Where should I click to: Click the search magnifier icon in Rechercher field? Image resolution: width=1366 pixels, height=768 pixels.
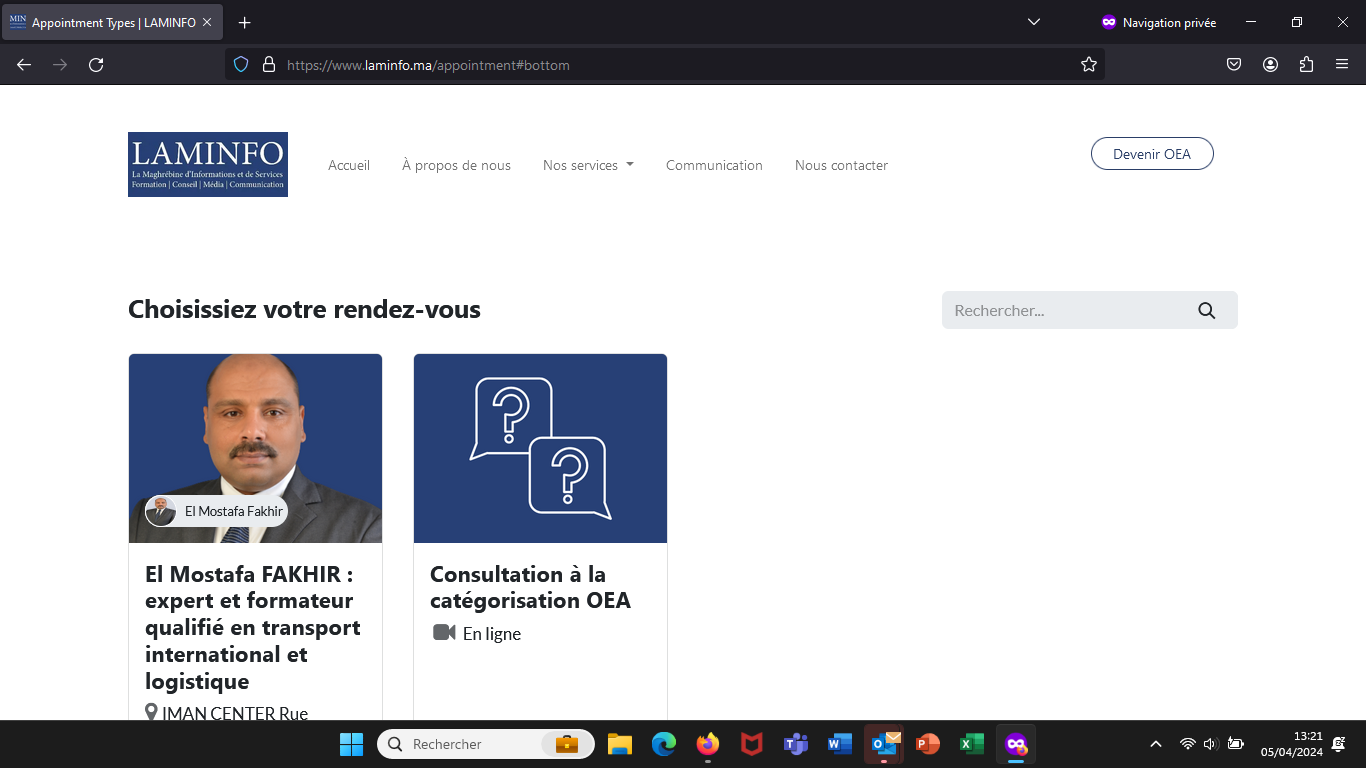pos(1206,311)
